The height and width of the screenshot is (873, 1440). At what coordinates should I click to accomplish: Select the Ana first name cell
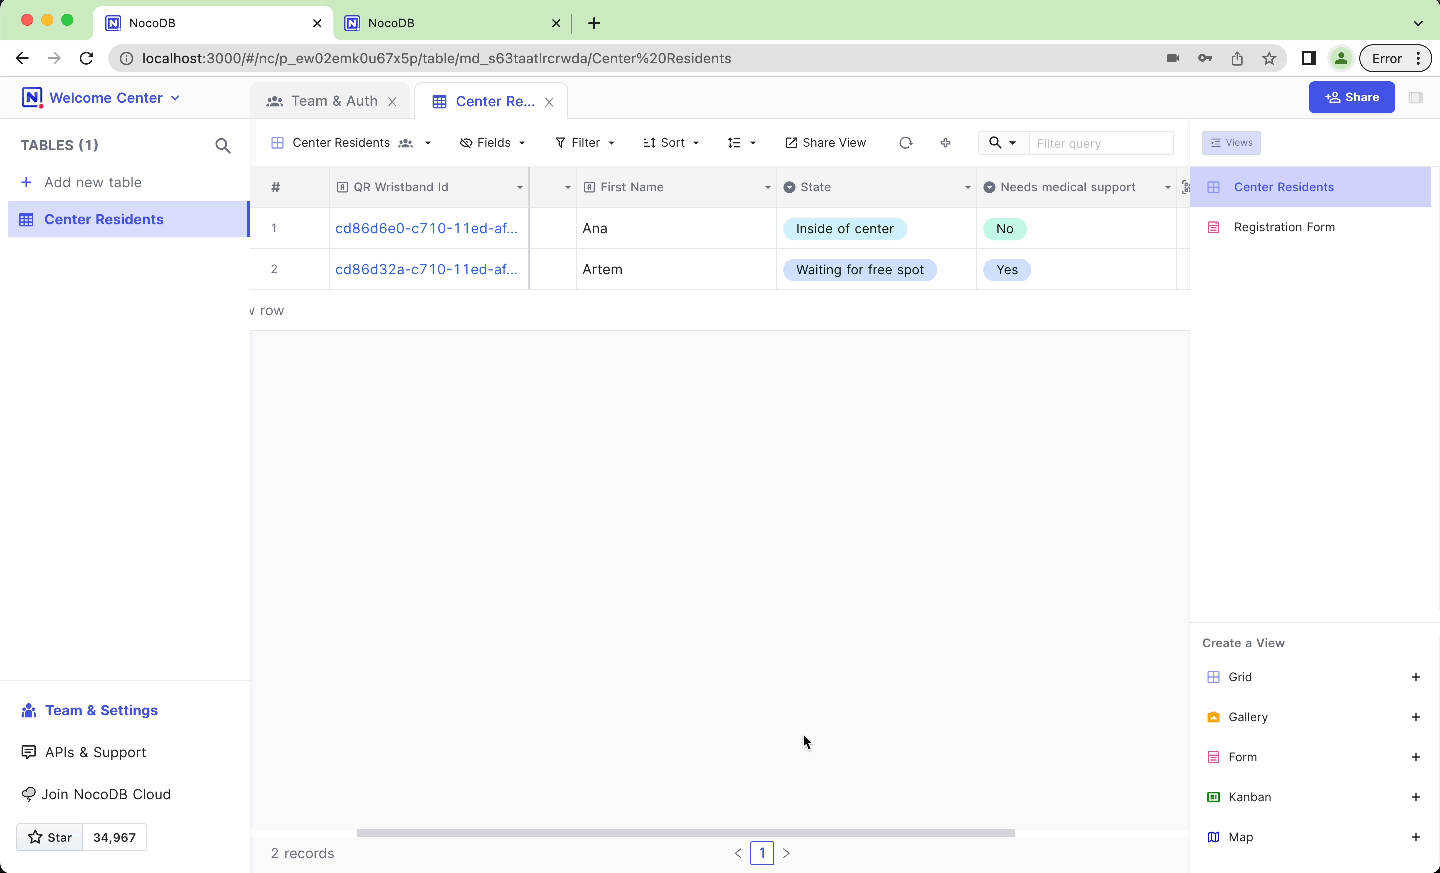676,228
